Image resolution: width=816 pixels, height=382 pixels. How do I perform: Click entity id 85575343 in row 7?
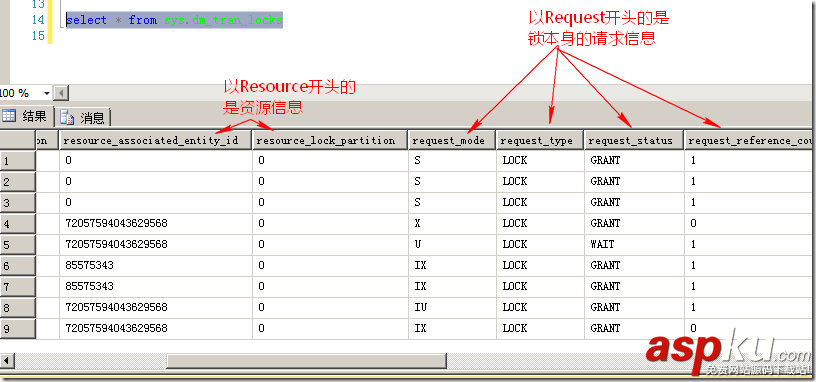pos(156,286)
